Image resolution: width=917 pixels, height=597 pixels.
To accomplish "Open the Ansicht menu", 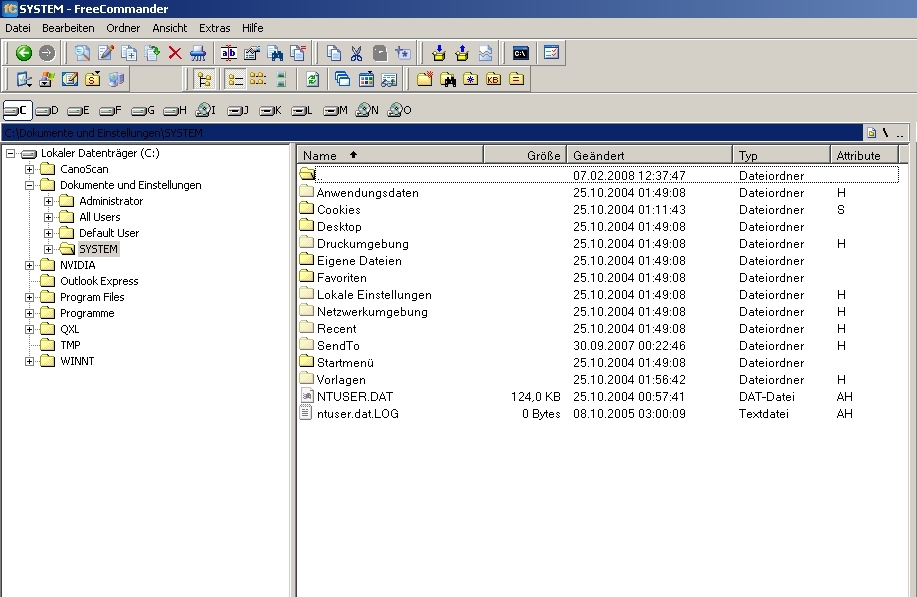I will tap(170, 28).
